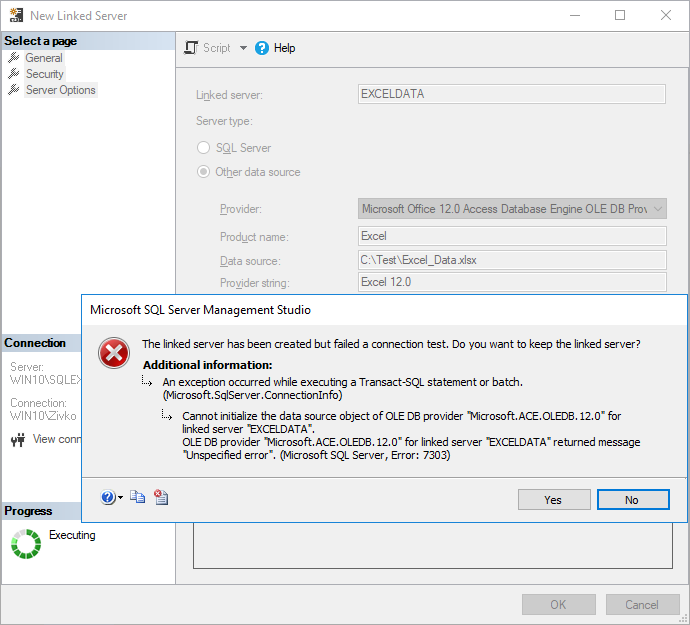Open the Server Options page
Image resolution: width=690 pixels, height=625 pixels.
point(61,90)
